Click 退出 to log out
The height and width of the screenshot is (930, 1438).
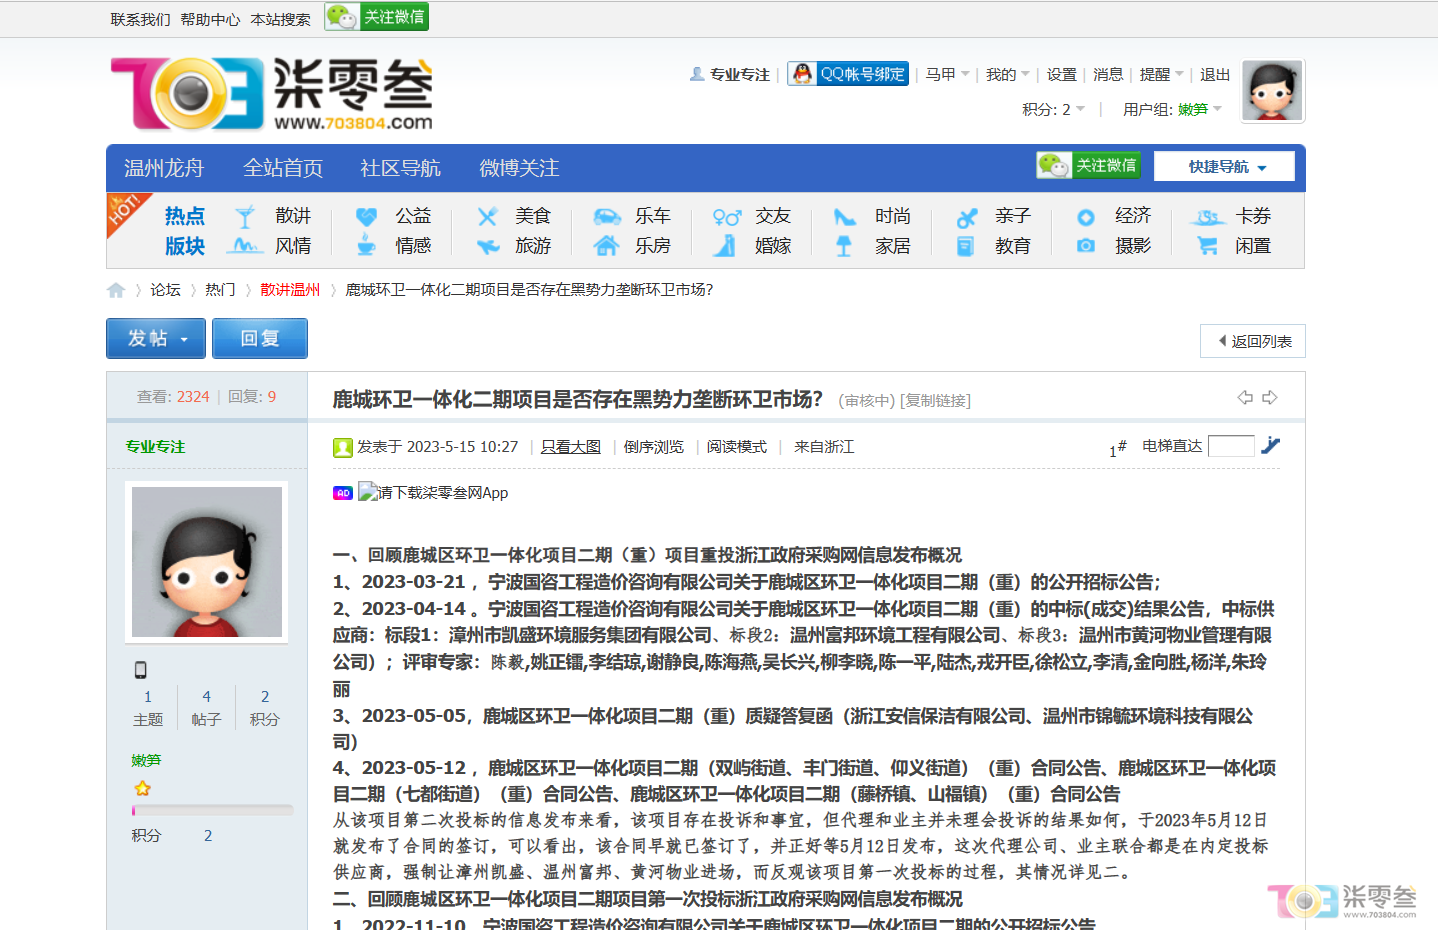pos(1215,74)
